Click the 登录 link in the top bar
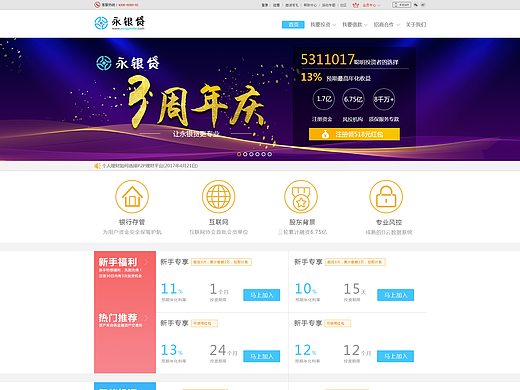The height and width of the screenshot is (390, 520). point(265,5)
